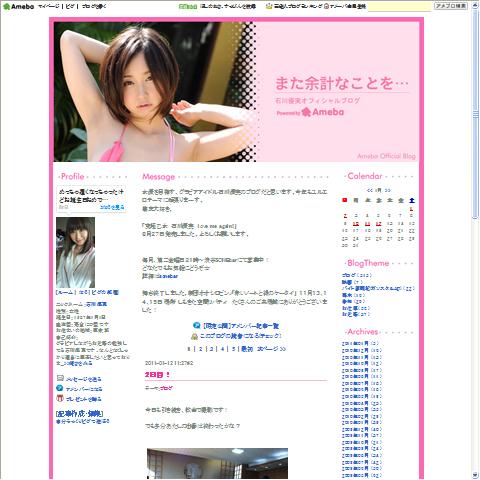Screen dimensions: 480x480
Task: Click the become reader icon
Action: (x=194, y=336)
